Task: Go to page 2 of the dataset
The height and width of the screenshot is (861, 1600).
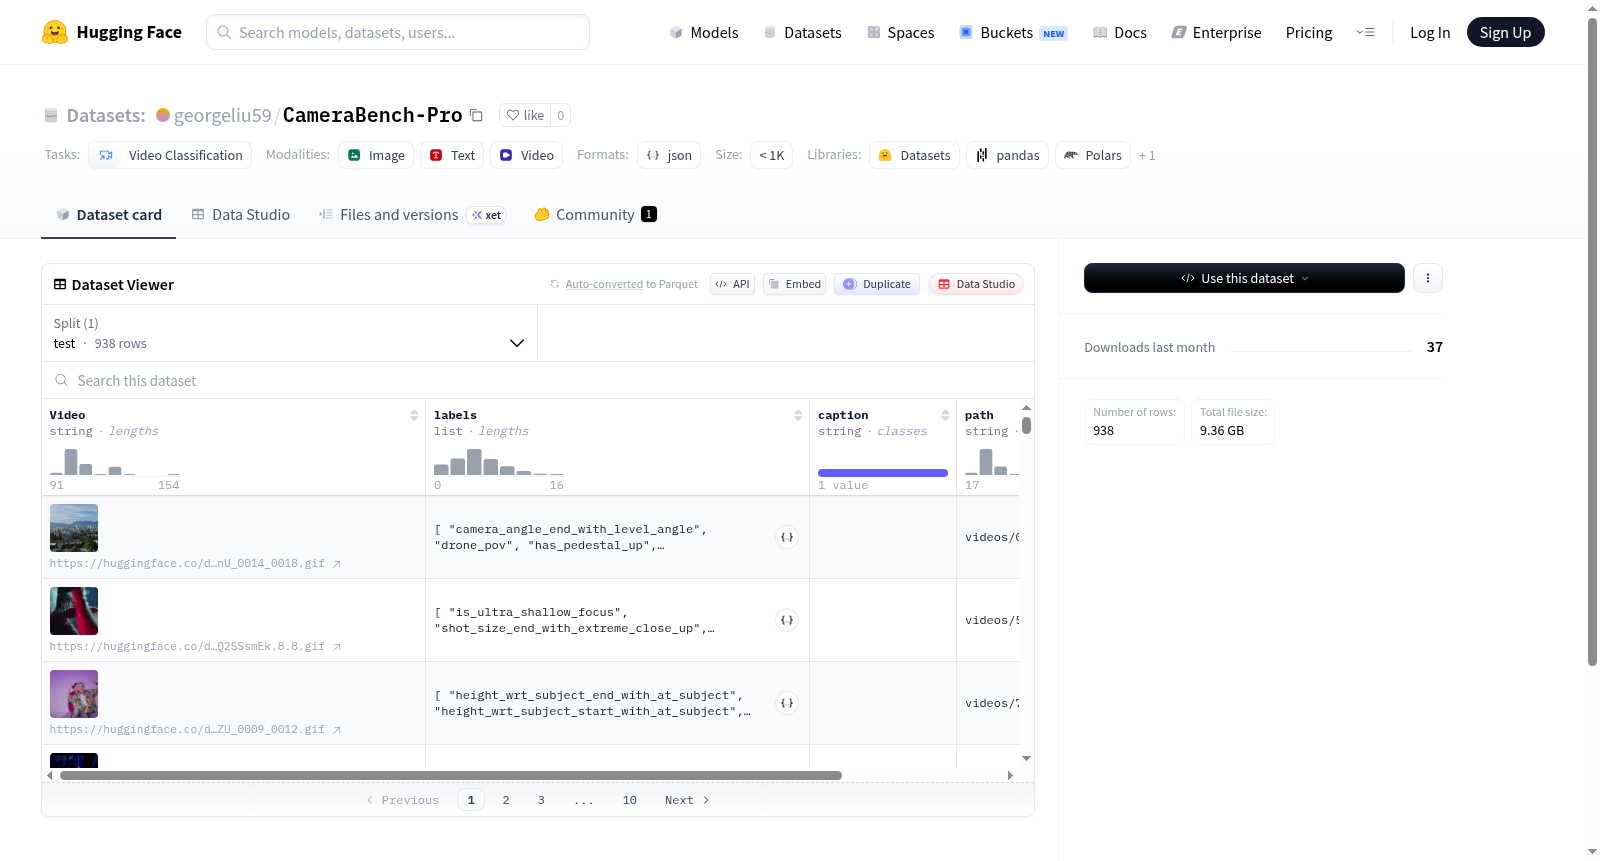Action: [x=506, y=800]
